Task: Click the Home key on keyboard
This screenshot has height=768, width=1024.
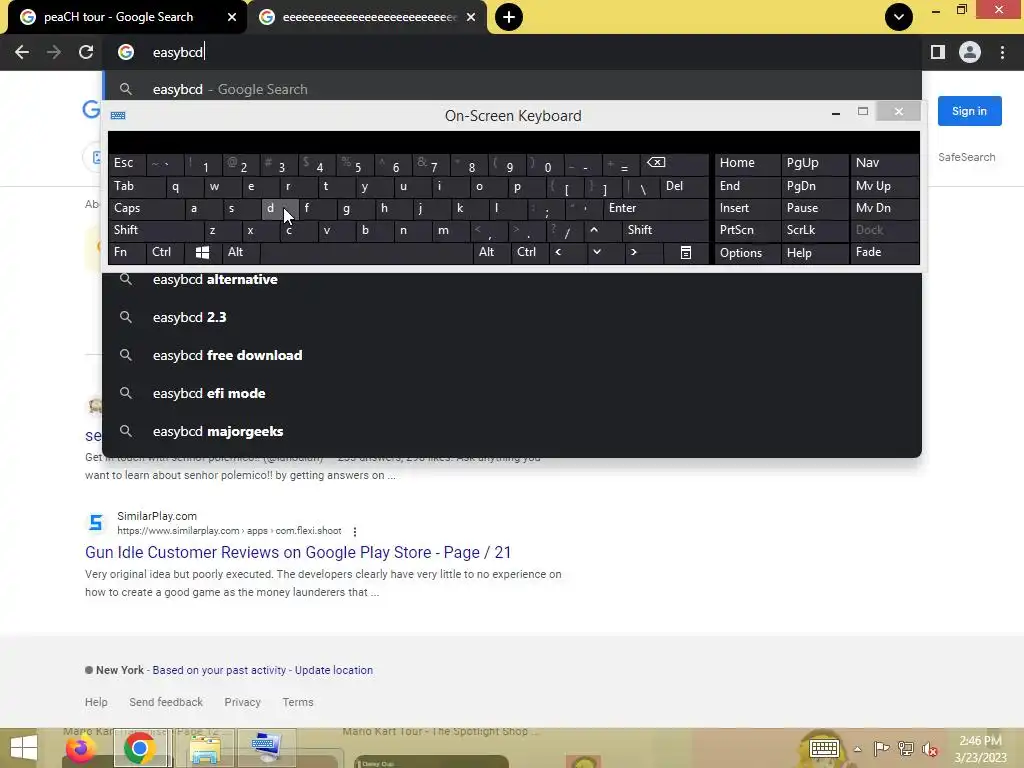Action: 748,163
